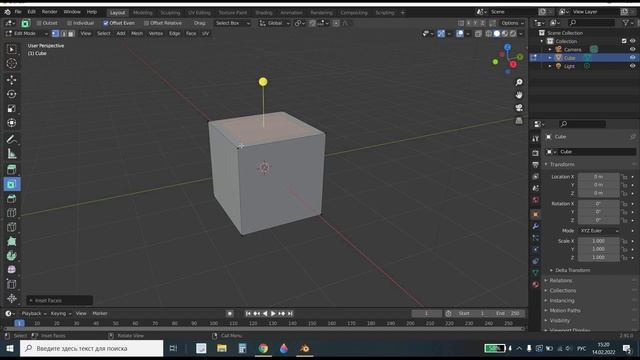Click the viewport zoom magnifier icon
The height and width of the screenshot is (360, 640).
pos(519,82)
